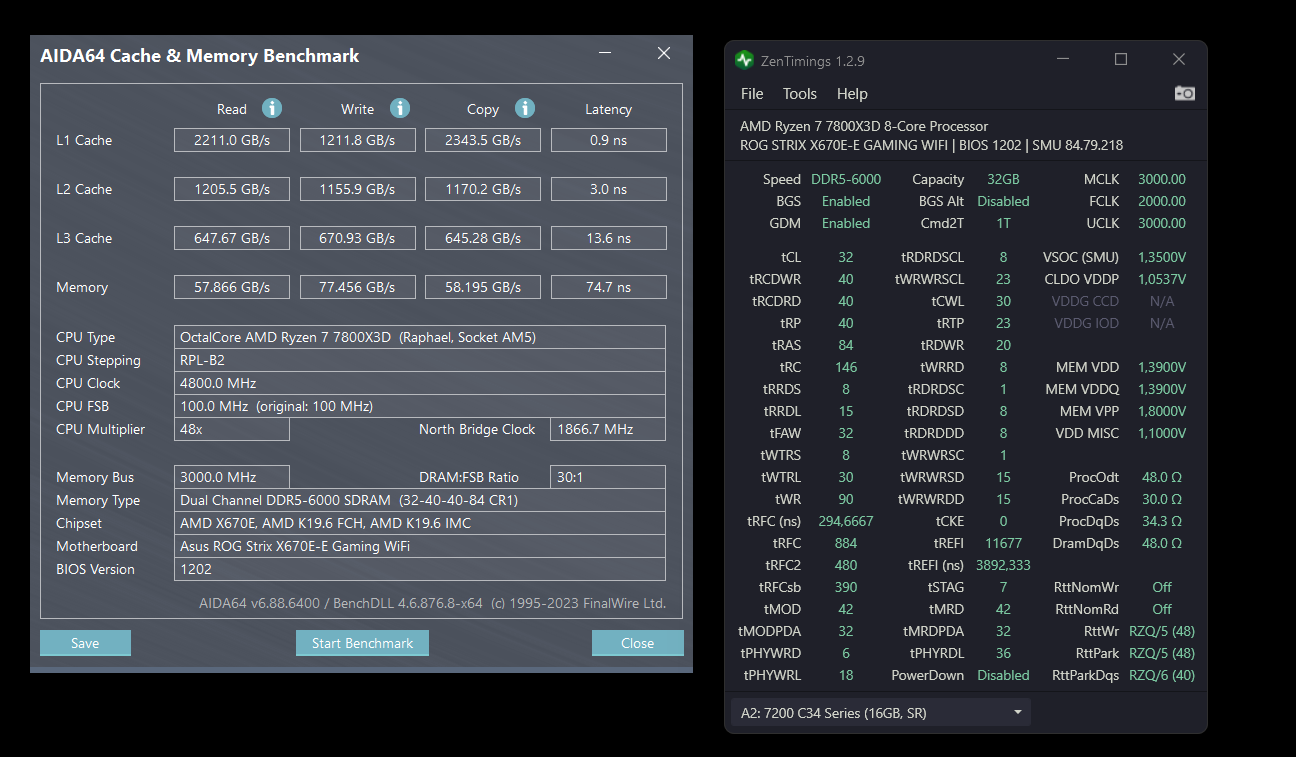Screen dimensions: 1296x757
Task: Click the Memory Copy 58.195 GB/s field
Action: (483, 287)
